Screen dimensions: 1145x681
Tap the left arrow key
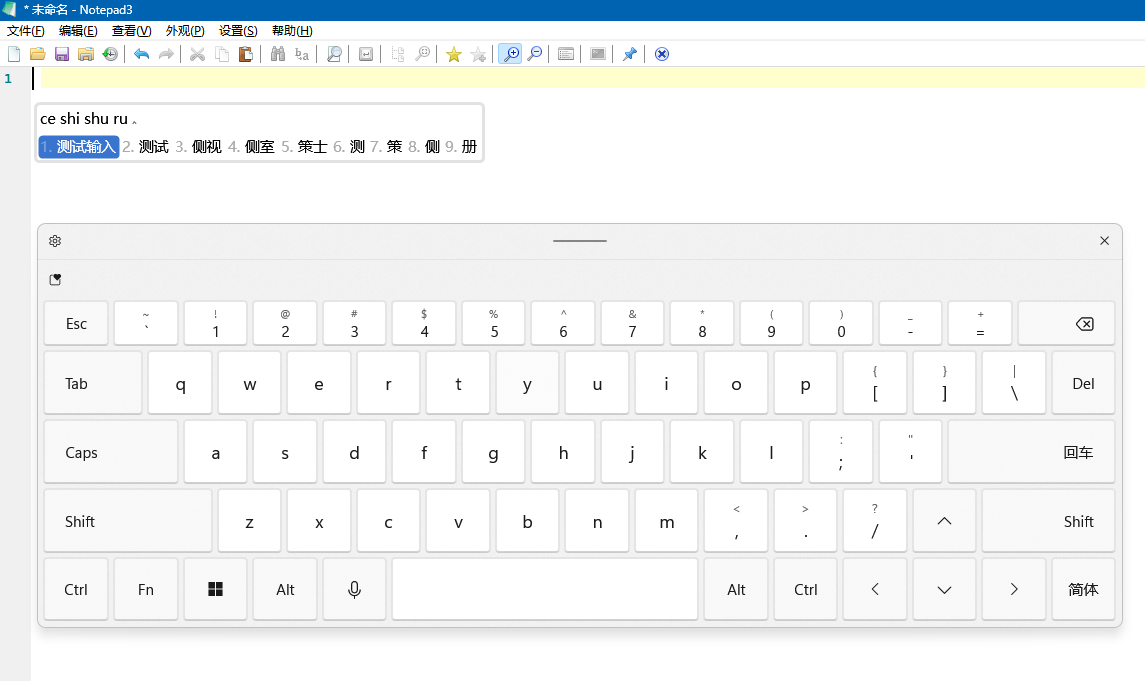pos(875,590)
